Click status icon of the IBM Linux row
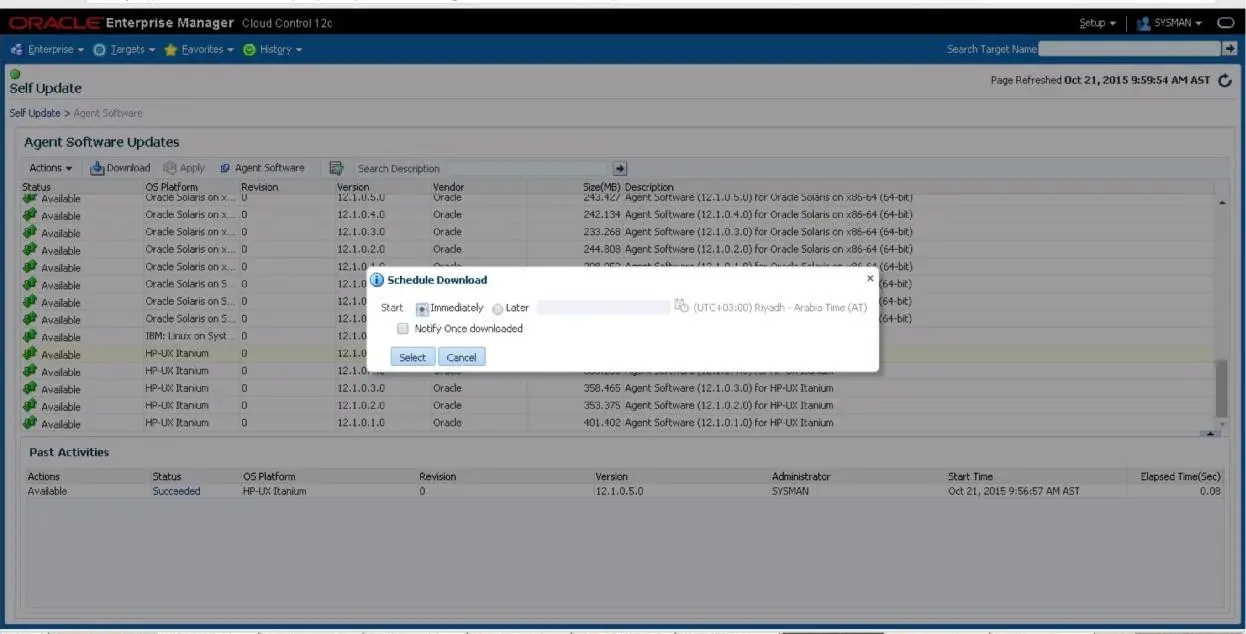The width and height of the screenshot is (1246, 634). coord(29,337)
